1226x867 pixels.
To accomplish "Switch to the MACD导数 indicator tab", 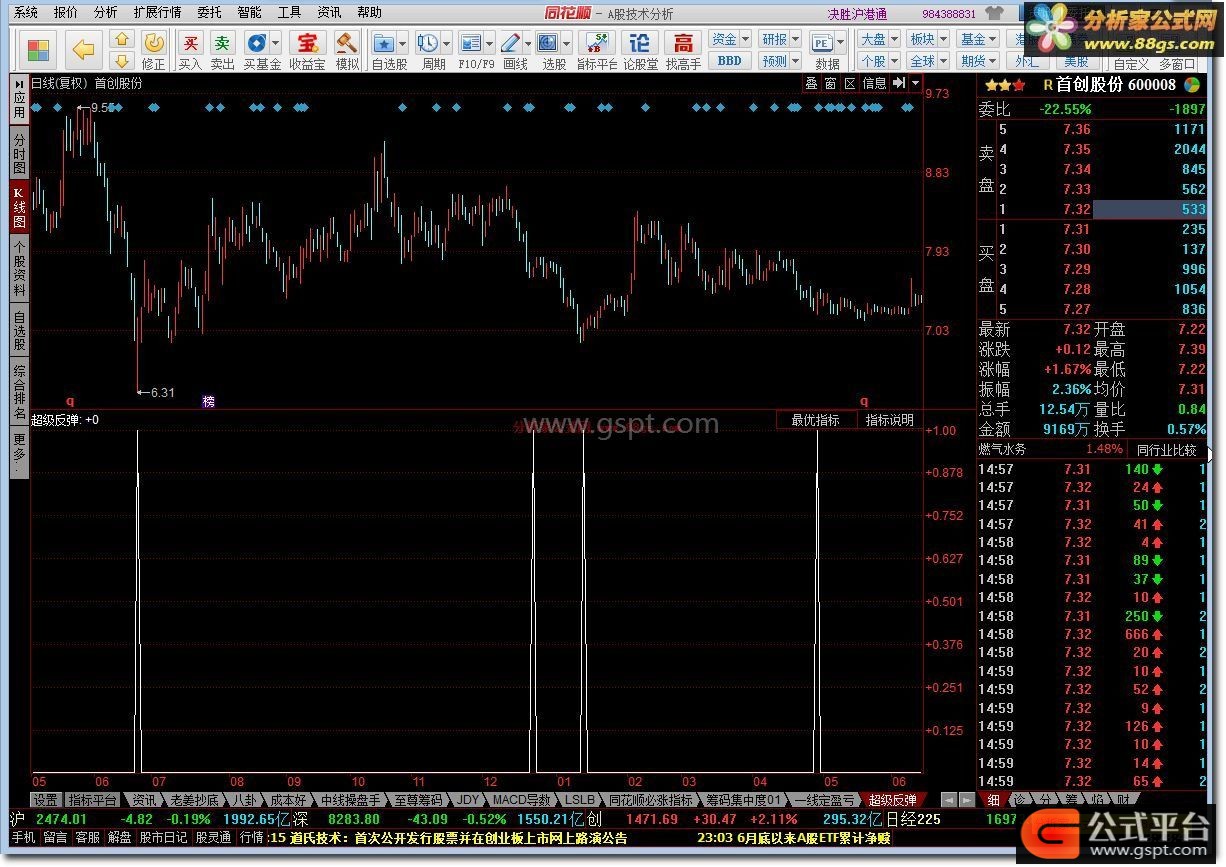I will click(521, 800).
